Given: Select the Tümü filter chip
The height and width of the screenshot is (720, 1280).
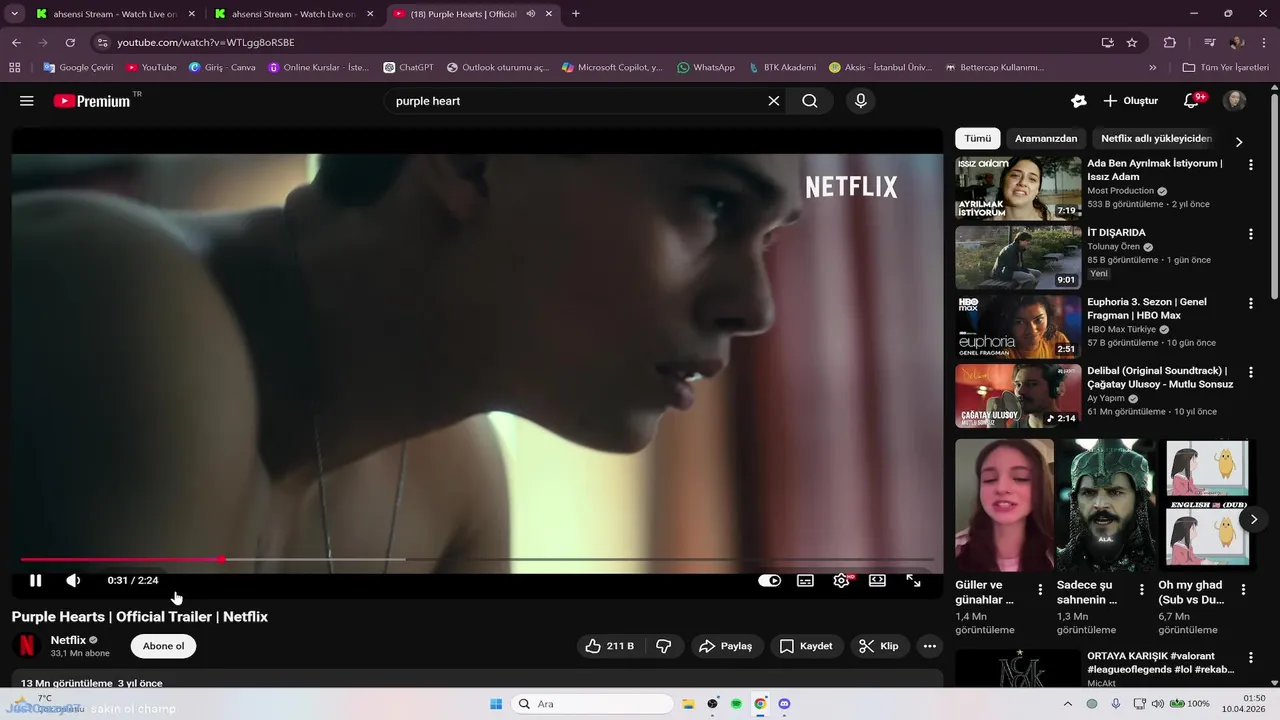Looking at the screenshot, I should coord(977,139).
